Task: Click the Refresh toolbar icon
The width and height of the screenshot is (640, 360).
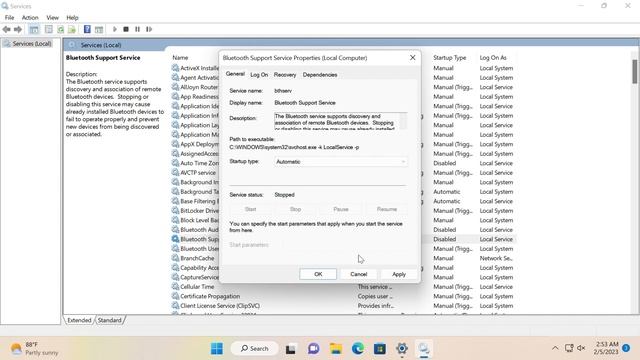Action: (60, 29)
